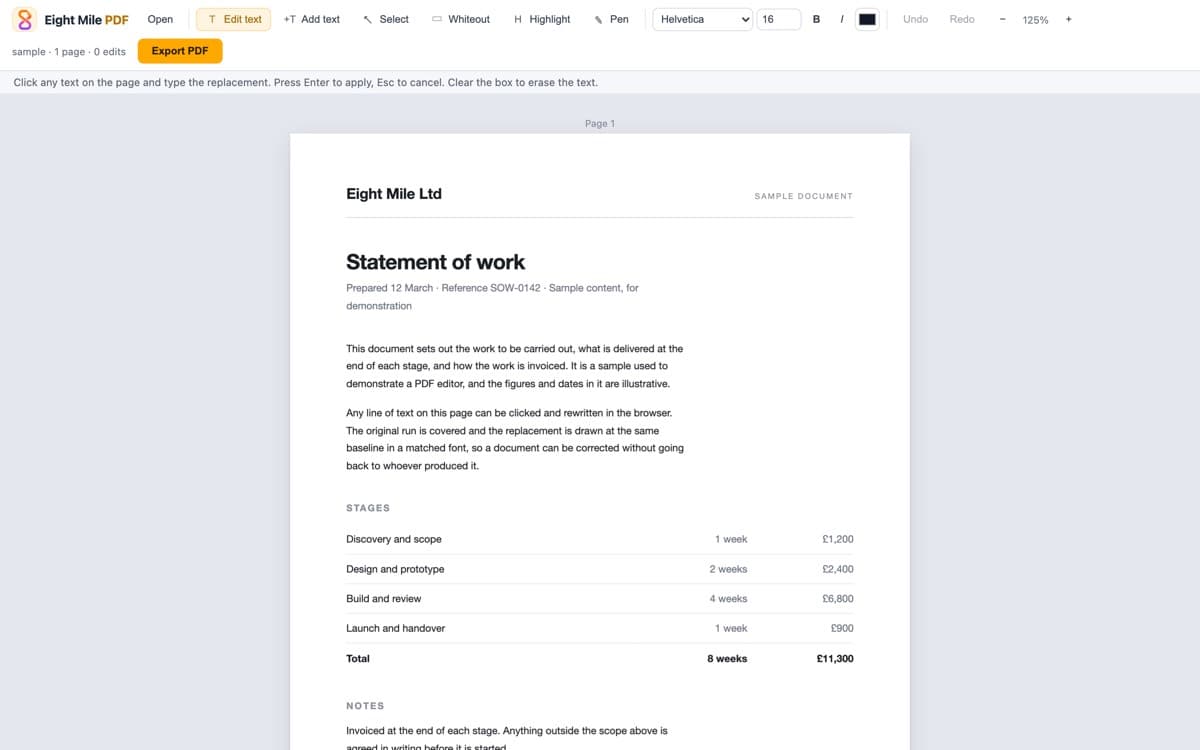This screenshot has height=750, width=1200.
Task: Click the SAMPLE DOCUMENT label
Action: 803,196
